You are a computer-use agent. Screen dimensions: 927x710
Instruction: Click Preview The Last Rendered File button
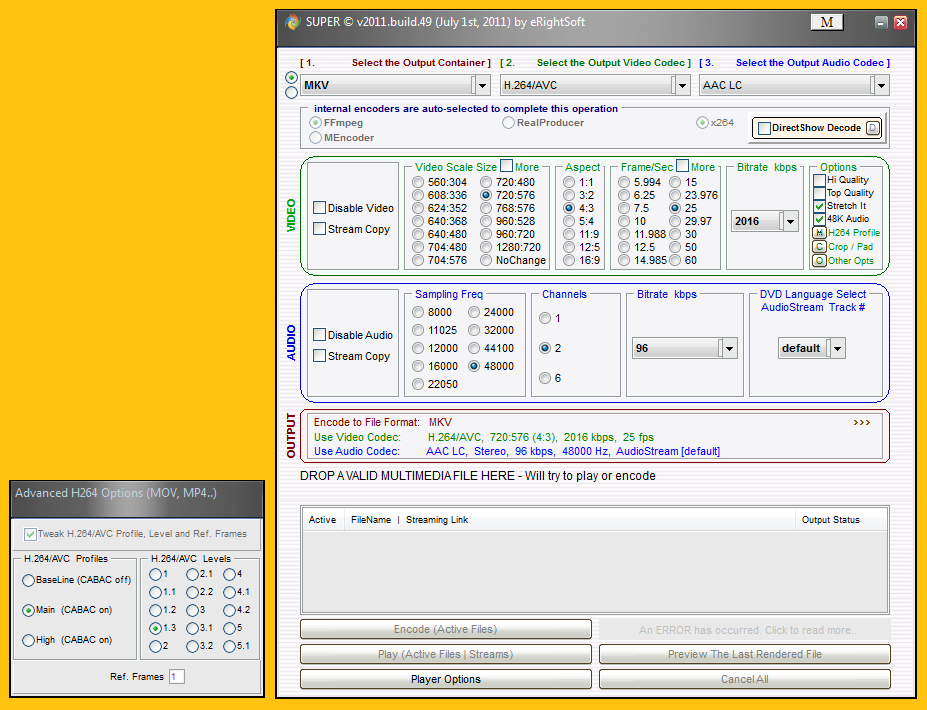(744, 654)
